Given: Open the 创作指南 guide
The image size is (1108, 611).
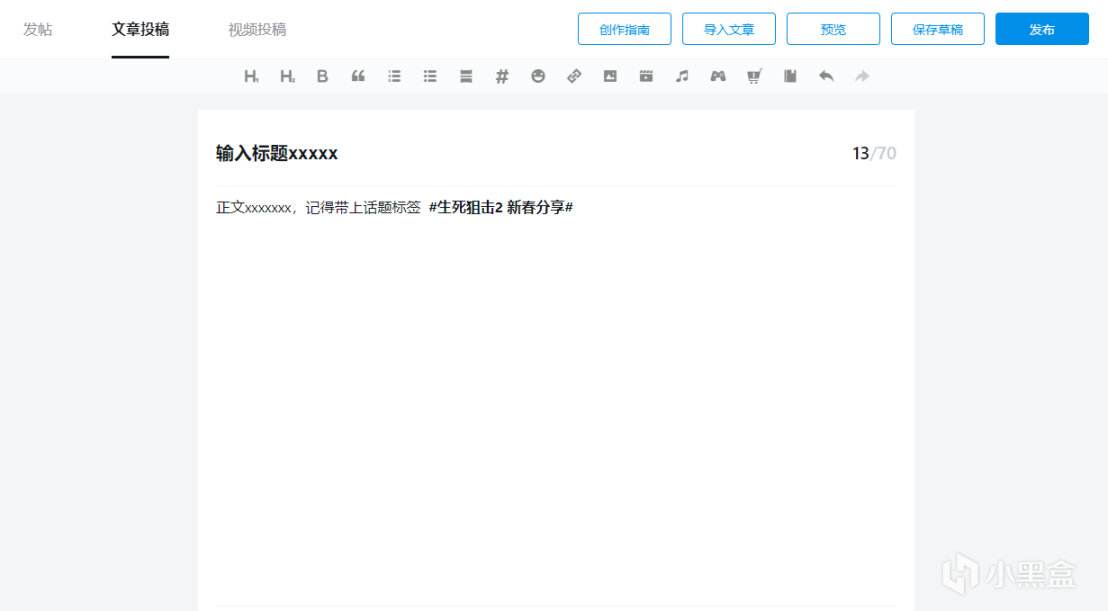Looking at the screenshot, I should point(625,29).
